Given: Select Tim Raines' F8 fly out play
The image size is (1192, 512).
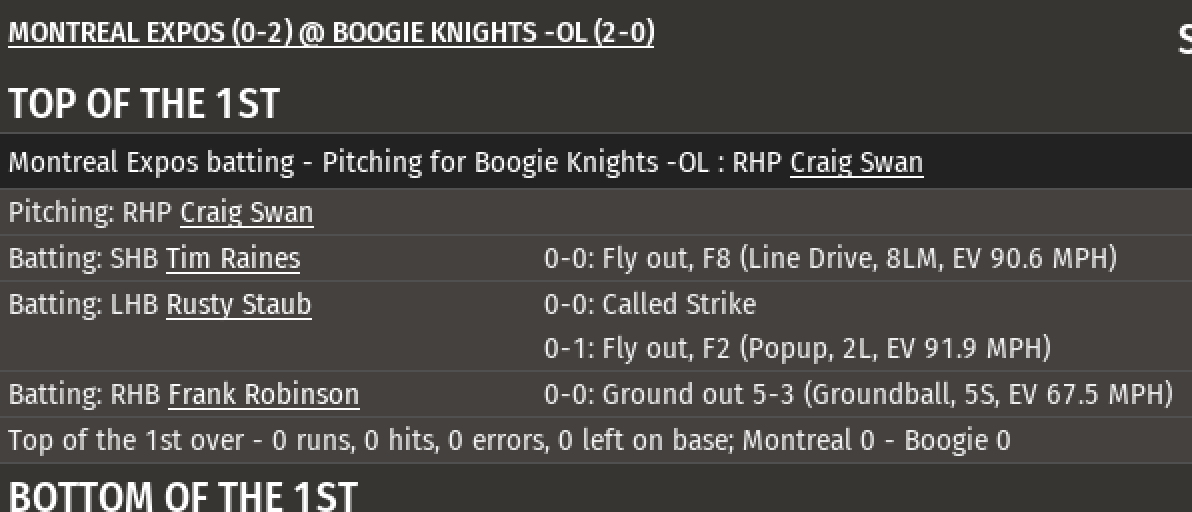Looking at the screenshot, I should click(x=829, y=259).
